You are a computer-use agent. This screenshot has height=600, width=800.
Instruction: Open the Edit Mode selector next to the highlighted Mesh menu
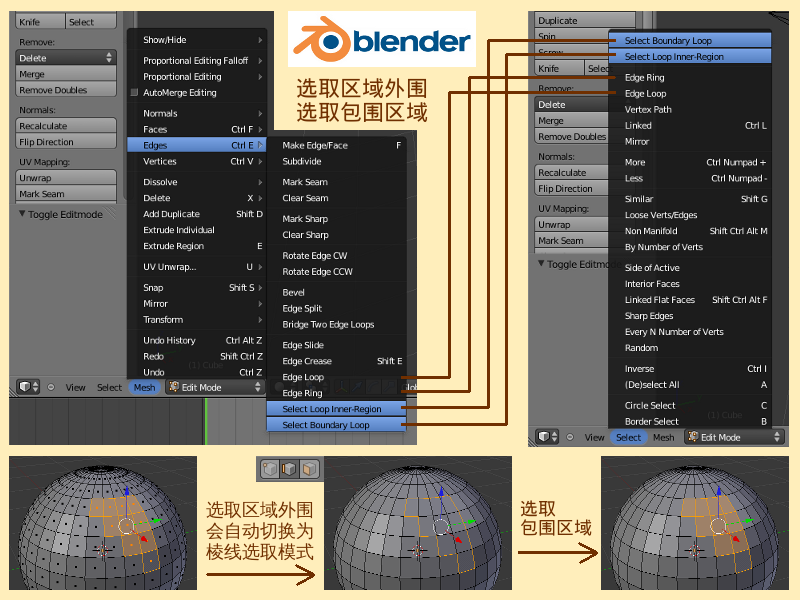point(215,387)
